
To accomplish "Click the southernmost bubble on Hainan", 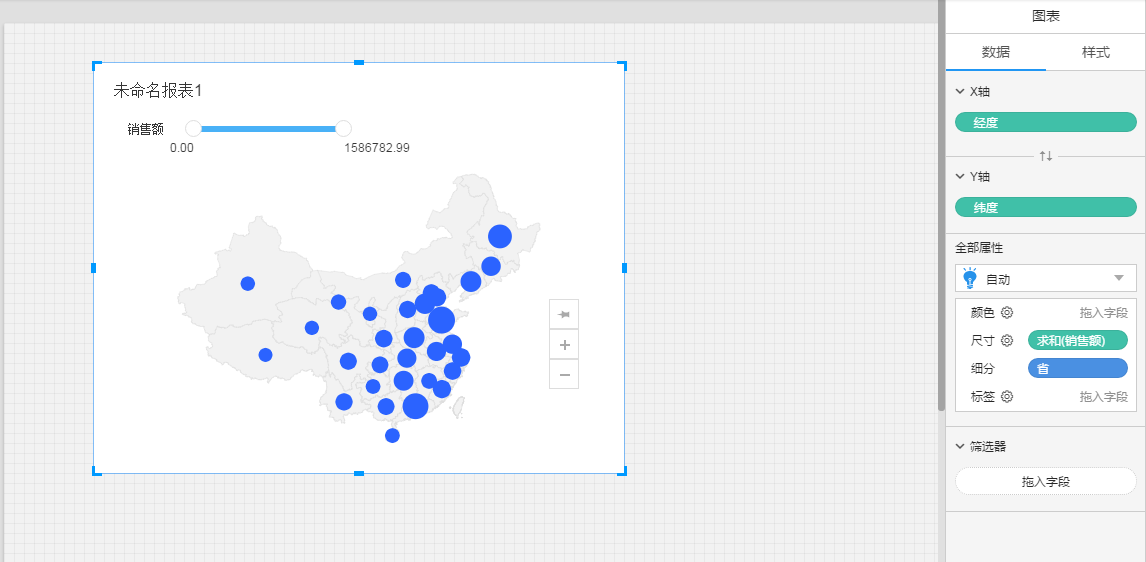I will (392, 436).
